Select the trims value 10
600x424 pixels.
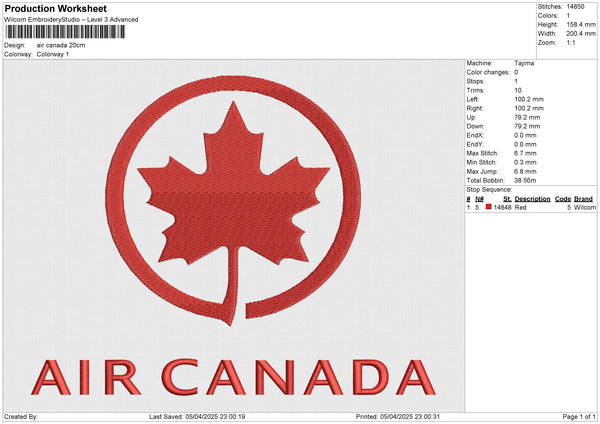pyautogui.click(x=518, y=90)
